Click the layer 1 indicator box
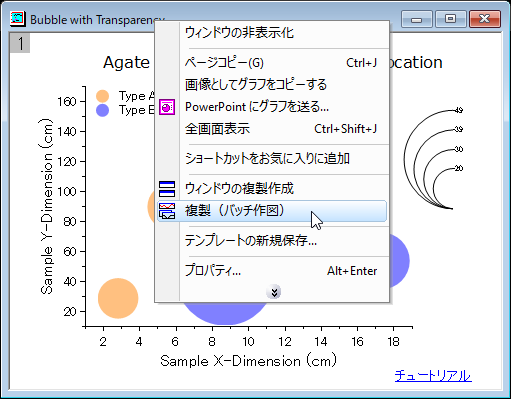The height and width of the screenshot is (399, 511). click(20, 43)
